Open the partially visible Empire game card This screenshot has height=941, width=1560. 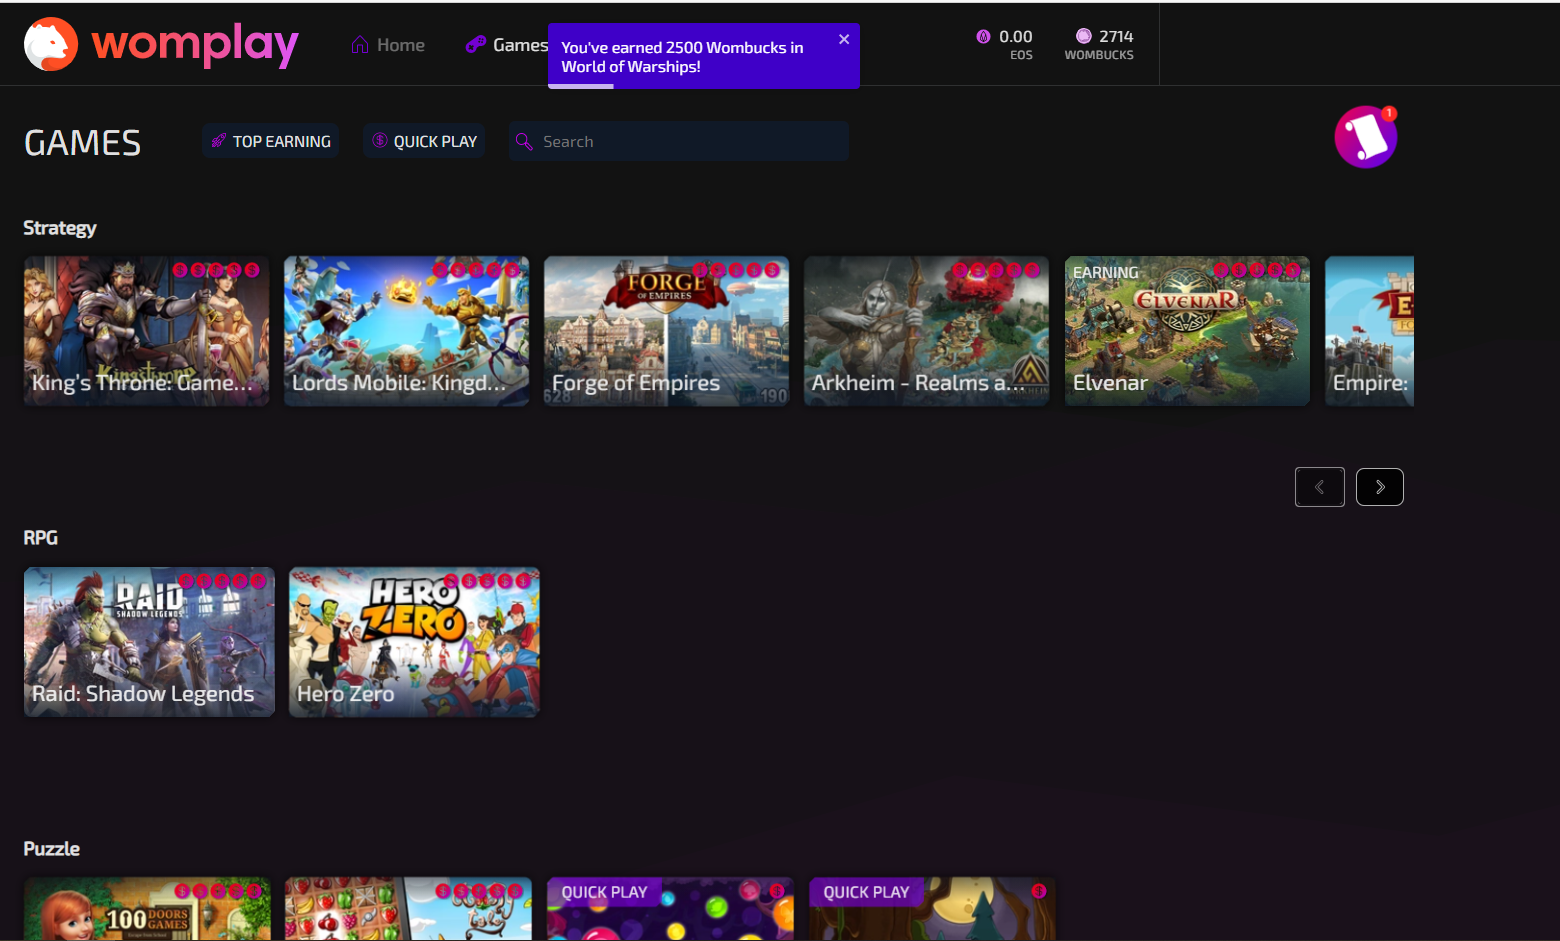coord(1369,331)
